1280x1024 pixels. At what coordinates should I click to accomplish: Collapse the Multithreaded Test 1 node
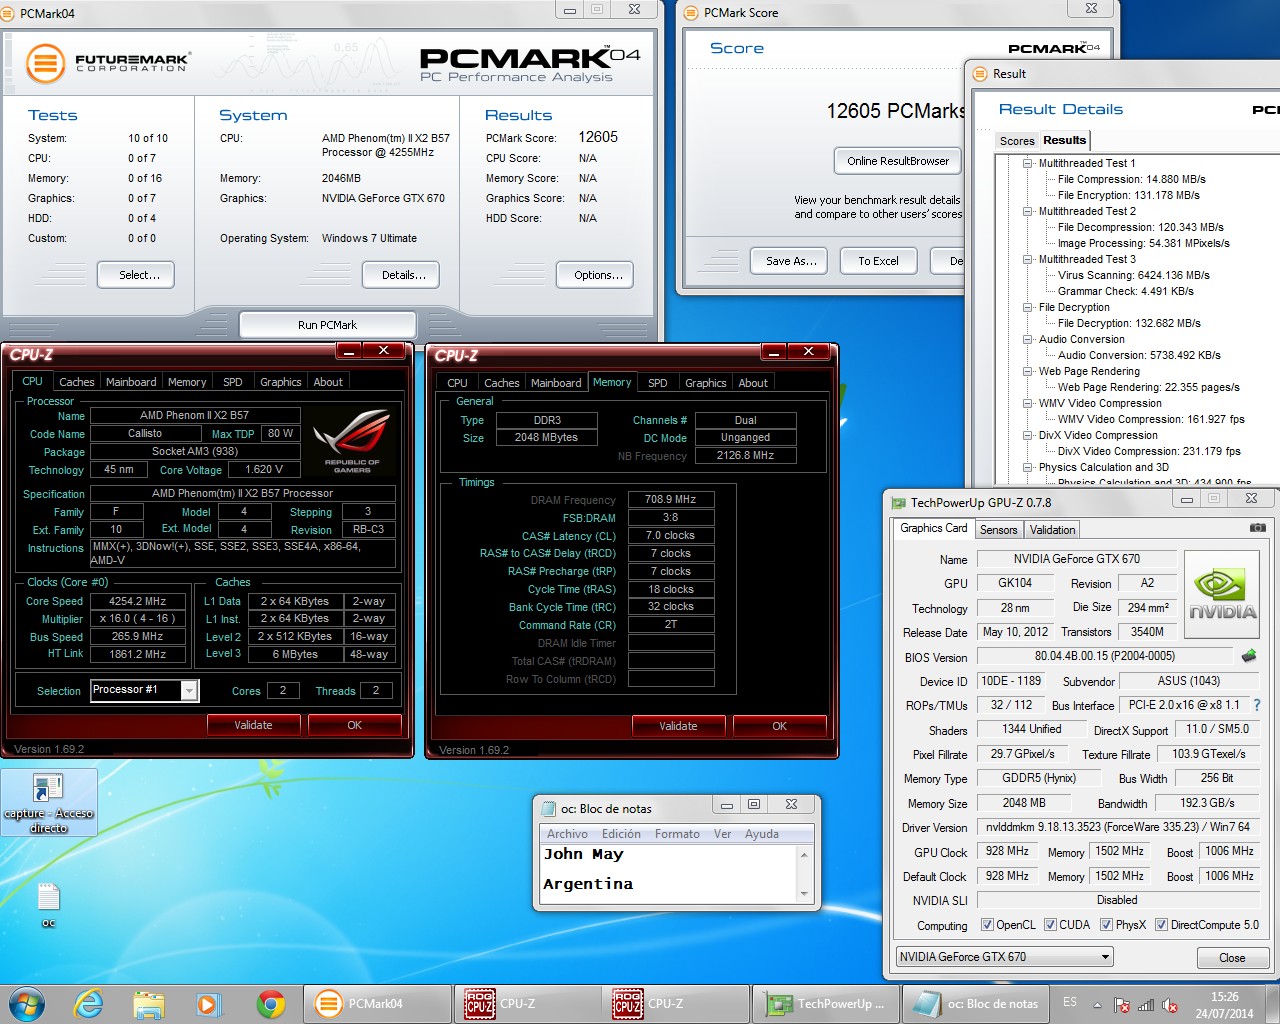1027,163
